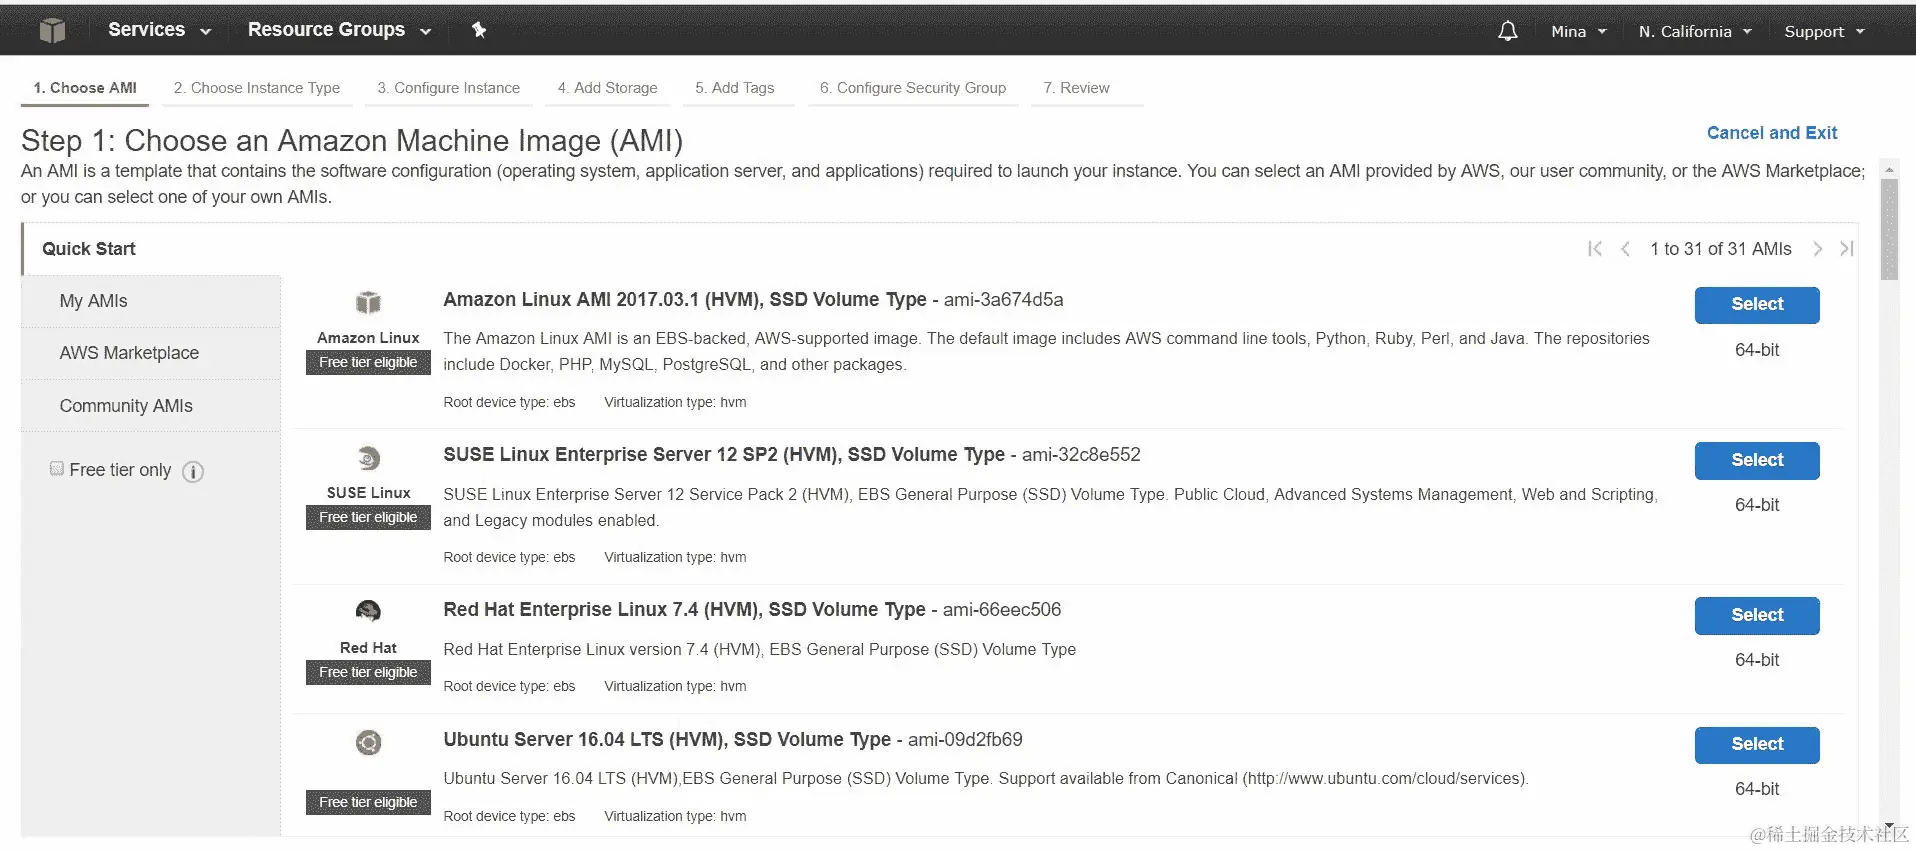Image resolution: width=1916 pixels, height=851 pixels.
Task: Open the Support dropdown menu
Action: click(1824, 32)
